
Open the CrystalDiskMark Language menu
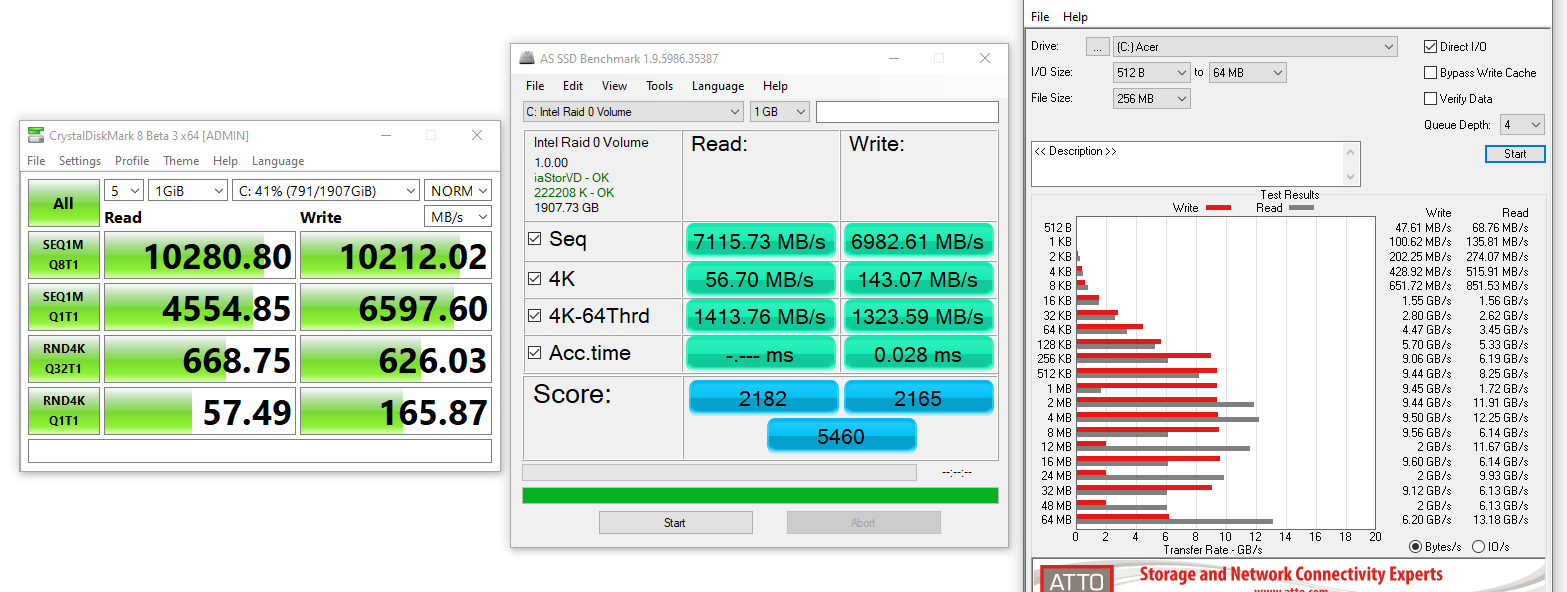278,161
